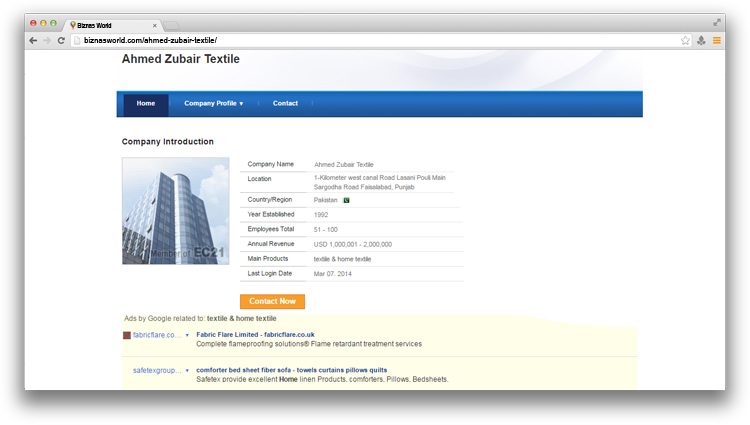Open the Home navigation item
The height and width of the screenshot is (425, 750).
(x=146, y=103)
